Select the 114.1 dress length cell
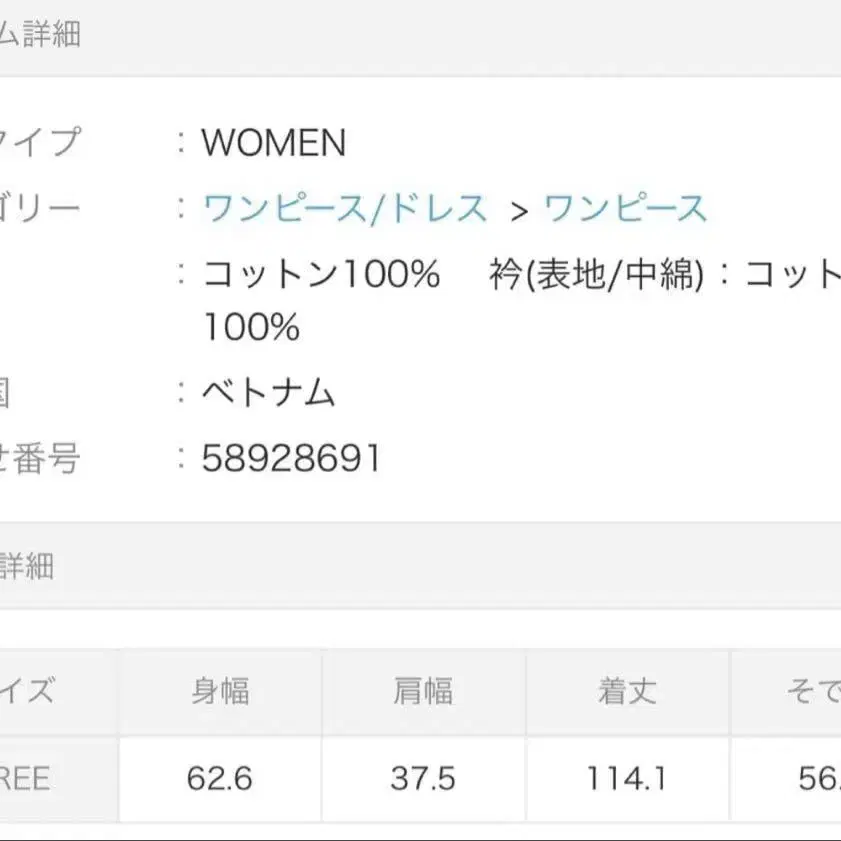This screenshot has height=841, width=841. coord(627,779)
